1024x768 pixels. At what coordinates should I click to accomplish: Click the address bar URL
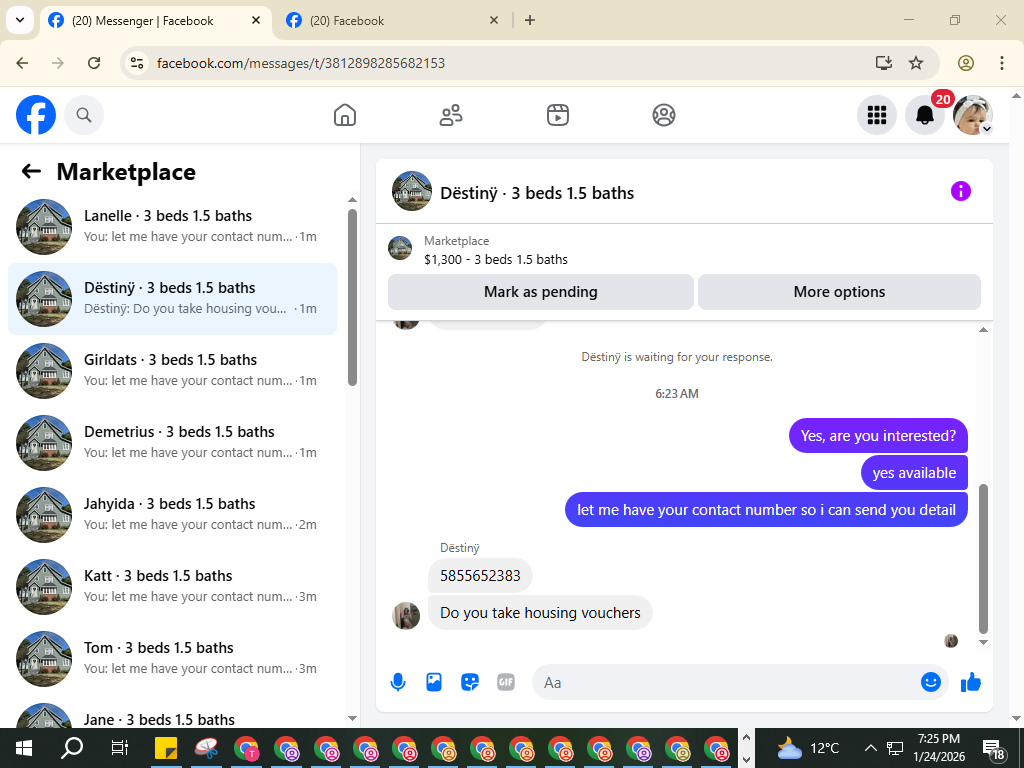coord(301,63)
